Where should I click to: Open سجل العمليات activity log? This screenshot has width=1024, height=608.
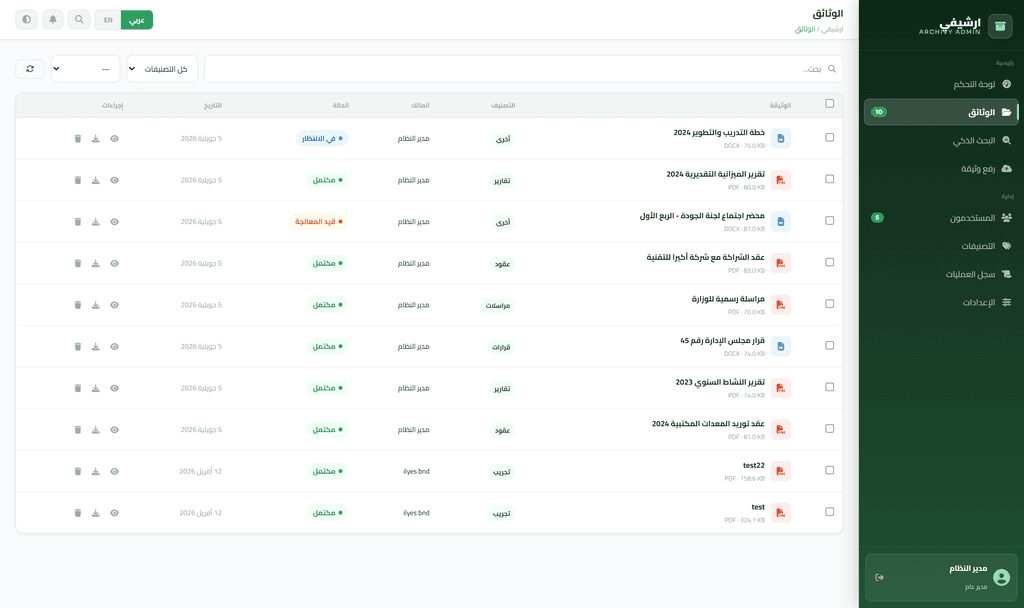940,274
